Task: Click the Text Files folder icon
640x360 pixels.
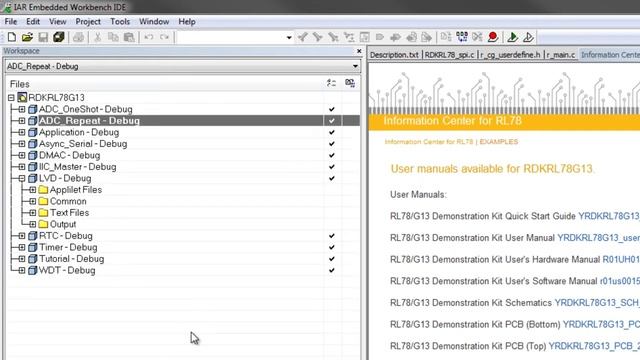Action: point(43,213)
